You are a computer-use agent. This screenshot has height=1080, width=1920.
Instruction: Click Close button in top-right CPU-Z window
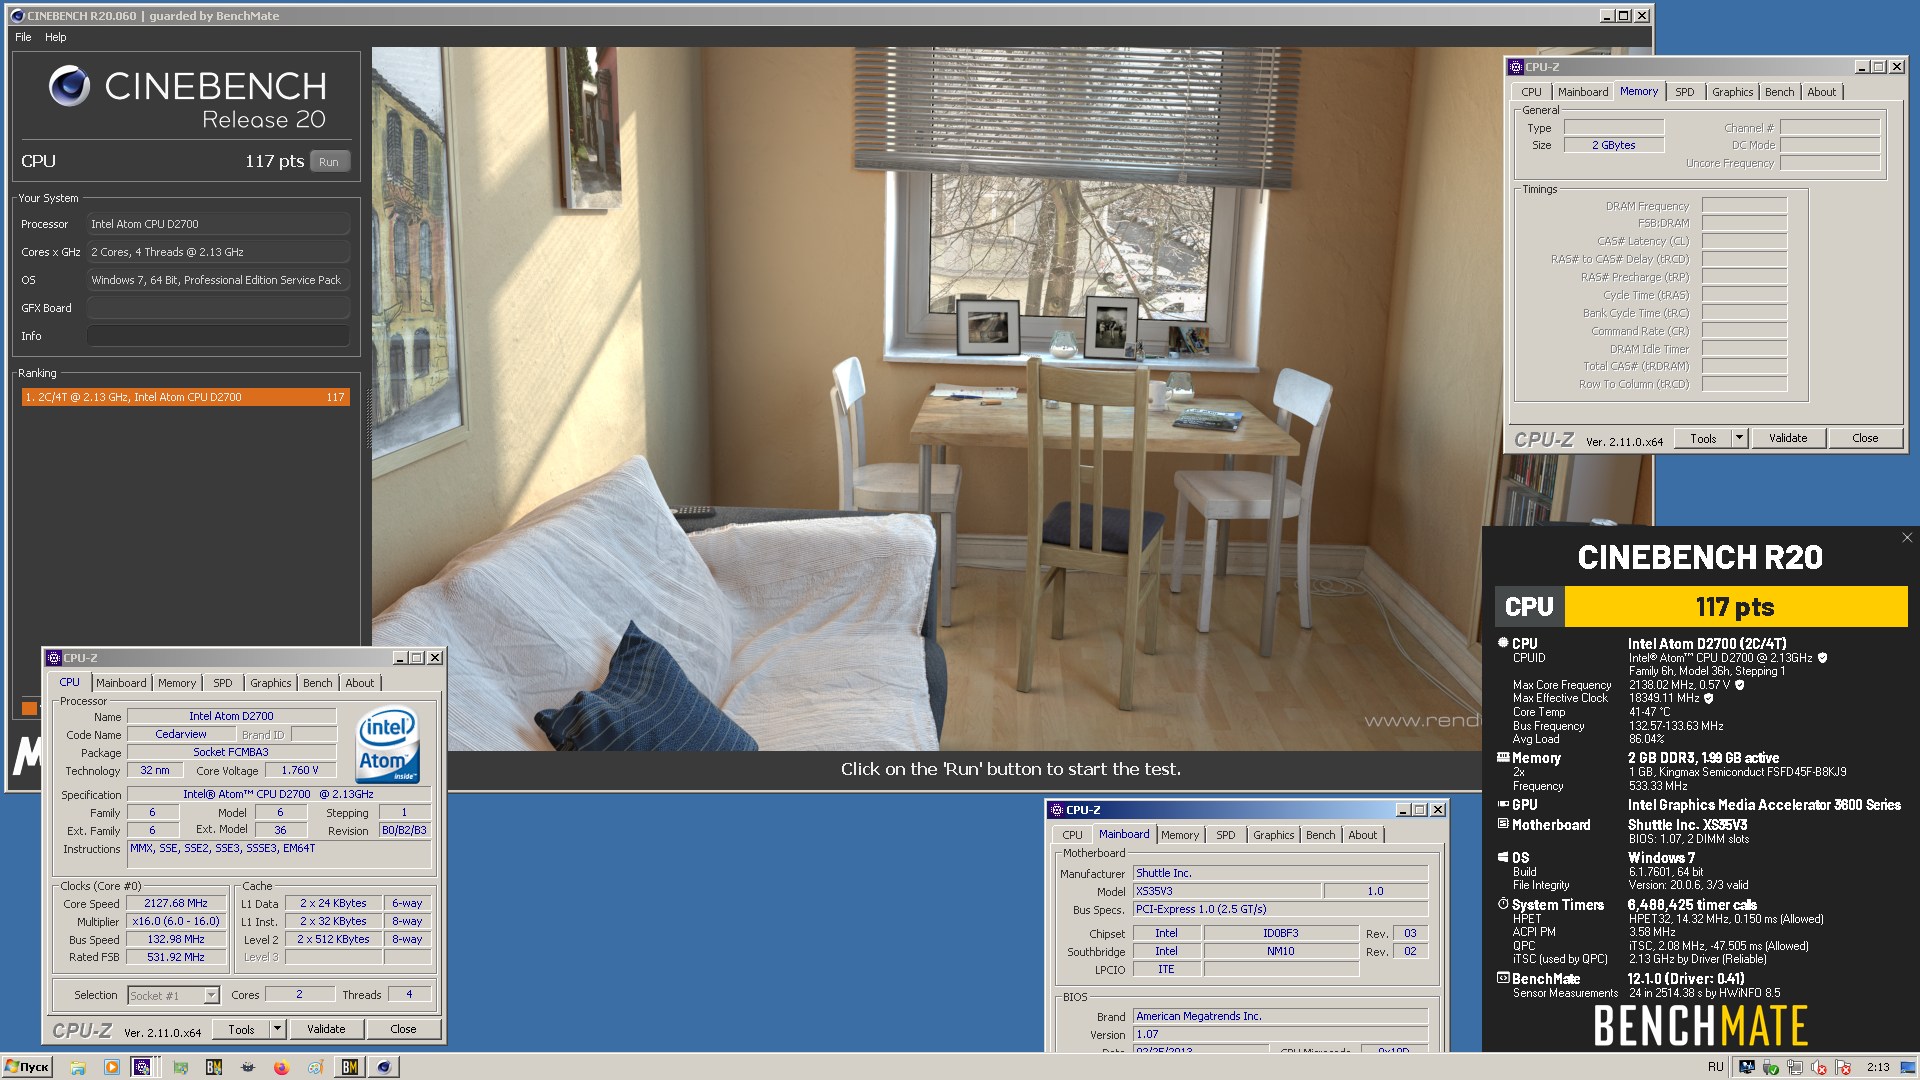pyautogui.click(x=1865, y=438)
